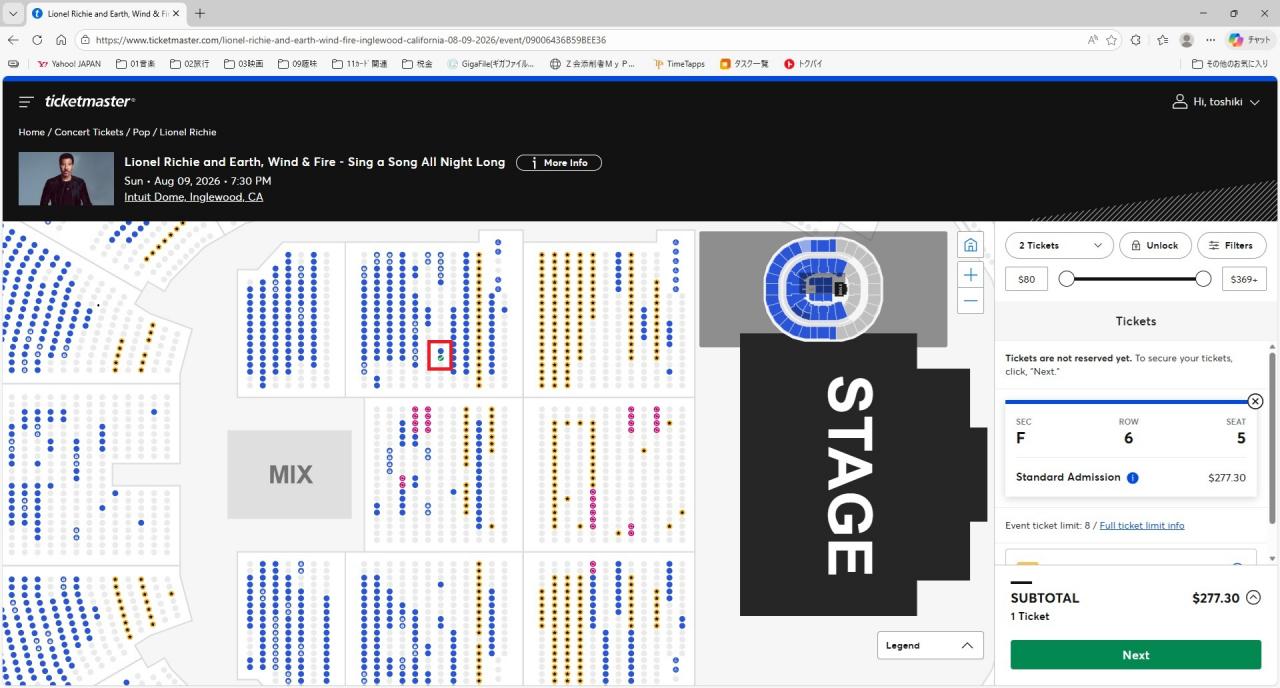Open the Hi, toshiki account menu
The width and height of the screenshot is (1280, 688).
1216,102
